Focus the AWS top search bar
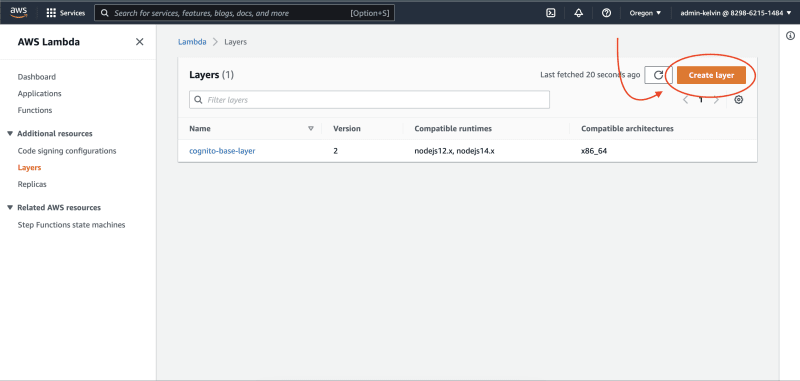Image resolution: width=800 pixels, height=381 pixels. pyautogui.click(x=245, y=13)
